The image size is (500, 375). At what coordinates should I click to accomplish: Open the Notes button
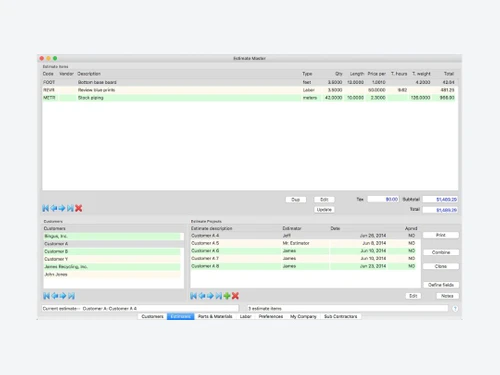(447, 296)
